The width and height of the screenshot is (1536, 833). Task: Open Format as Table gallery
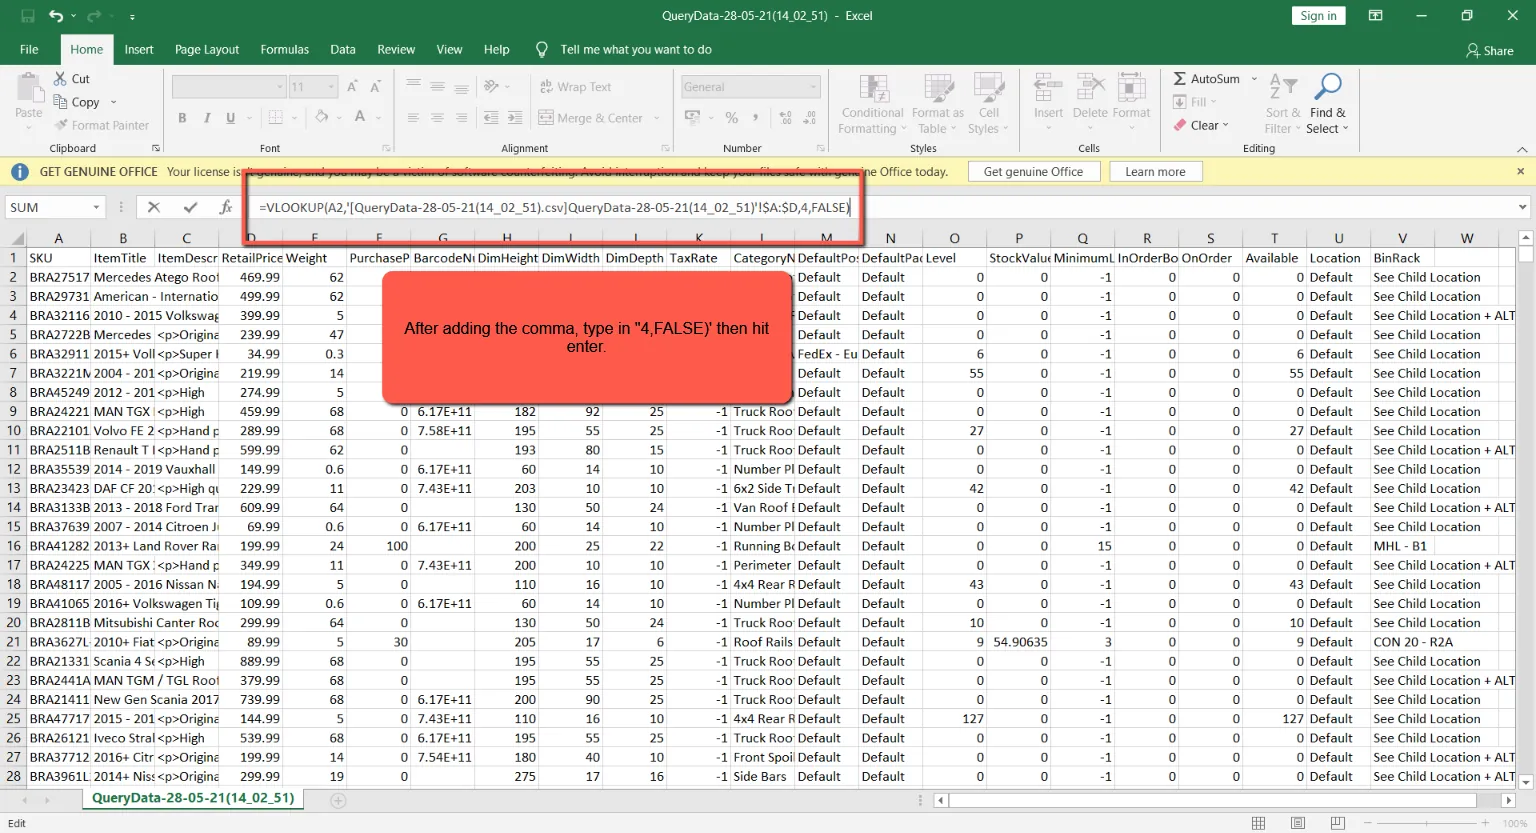point(938,103)
